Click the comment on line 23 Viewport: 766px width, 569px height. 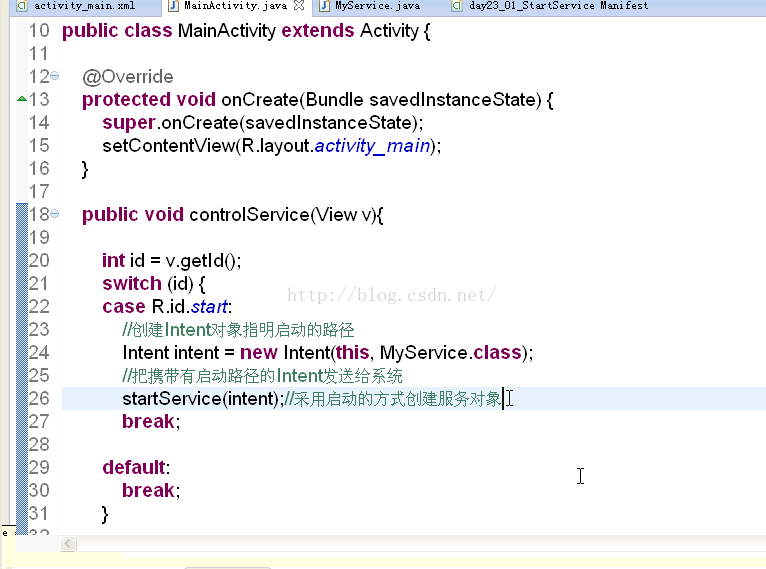[238, 330]
